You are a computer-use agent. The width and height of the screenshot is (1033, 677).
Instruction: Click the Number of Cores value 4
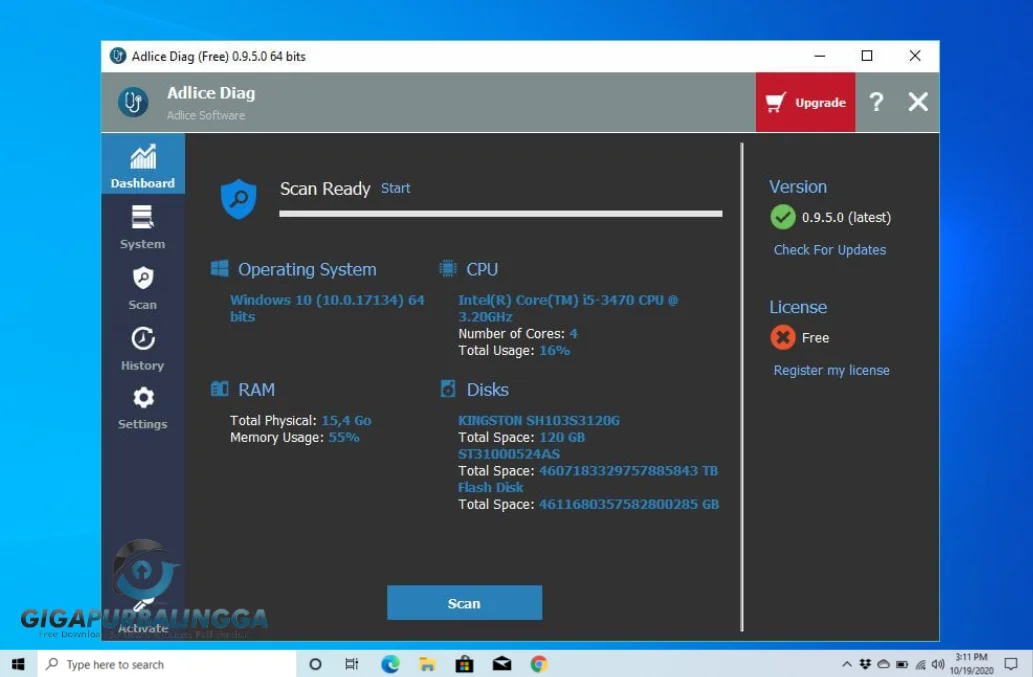[x=573, y=334]
